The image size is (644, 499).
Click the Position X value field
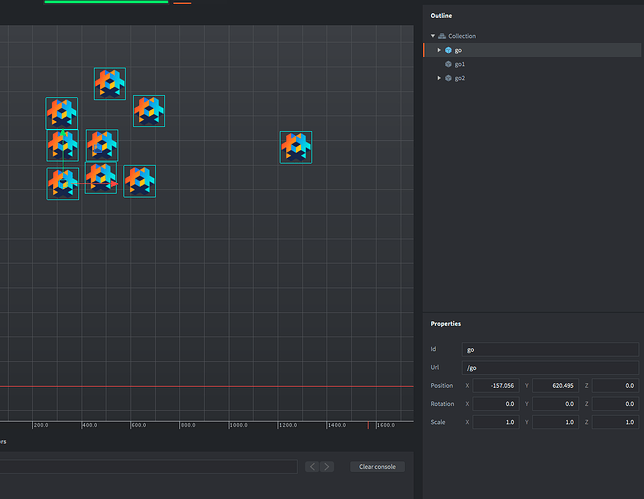click(x=495, y=386)
